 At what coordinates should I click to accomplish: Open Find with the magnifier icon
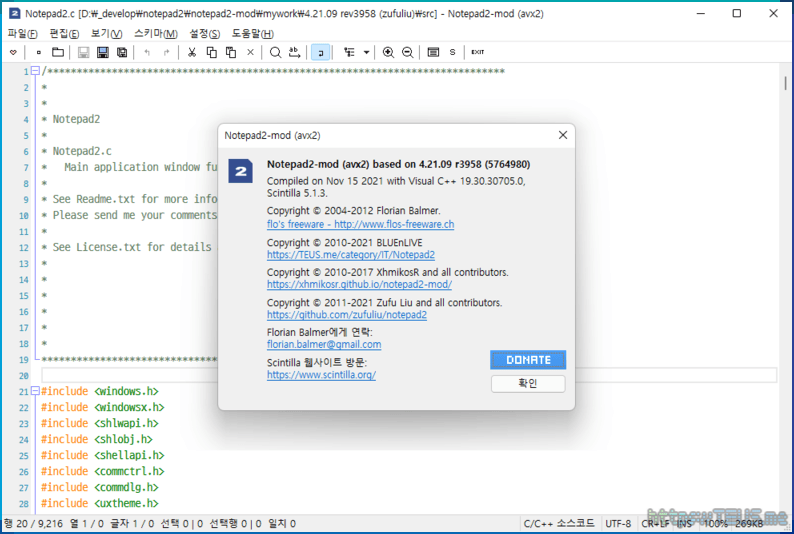pyautogui.click(x=275, y=52)
